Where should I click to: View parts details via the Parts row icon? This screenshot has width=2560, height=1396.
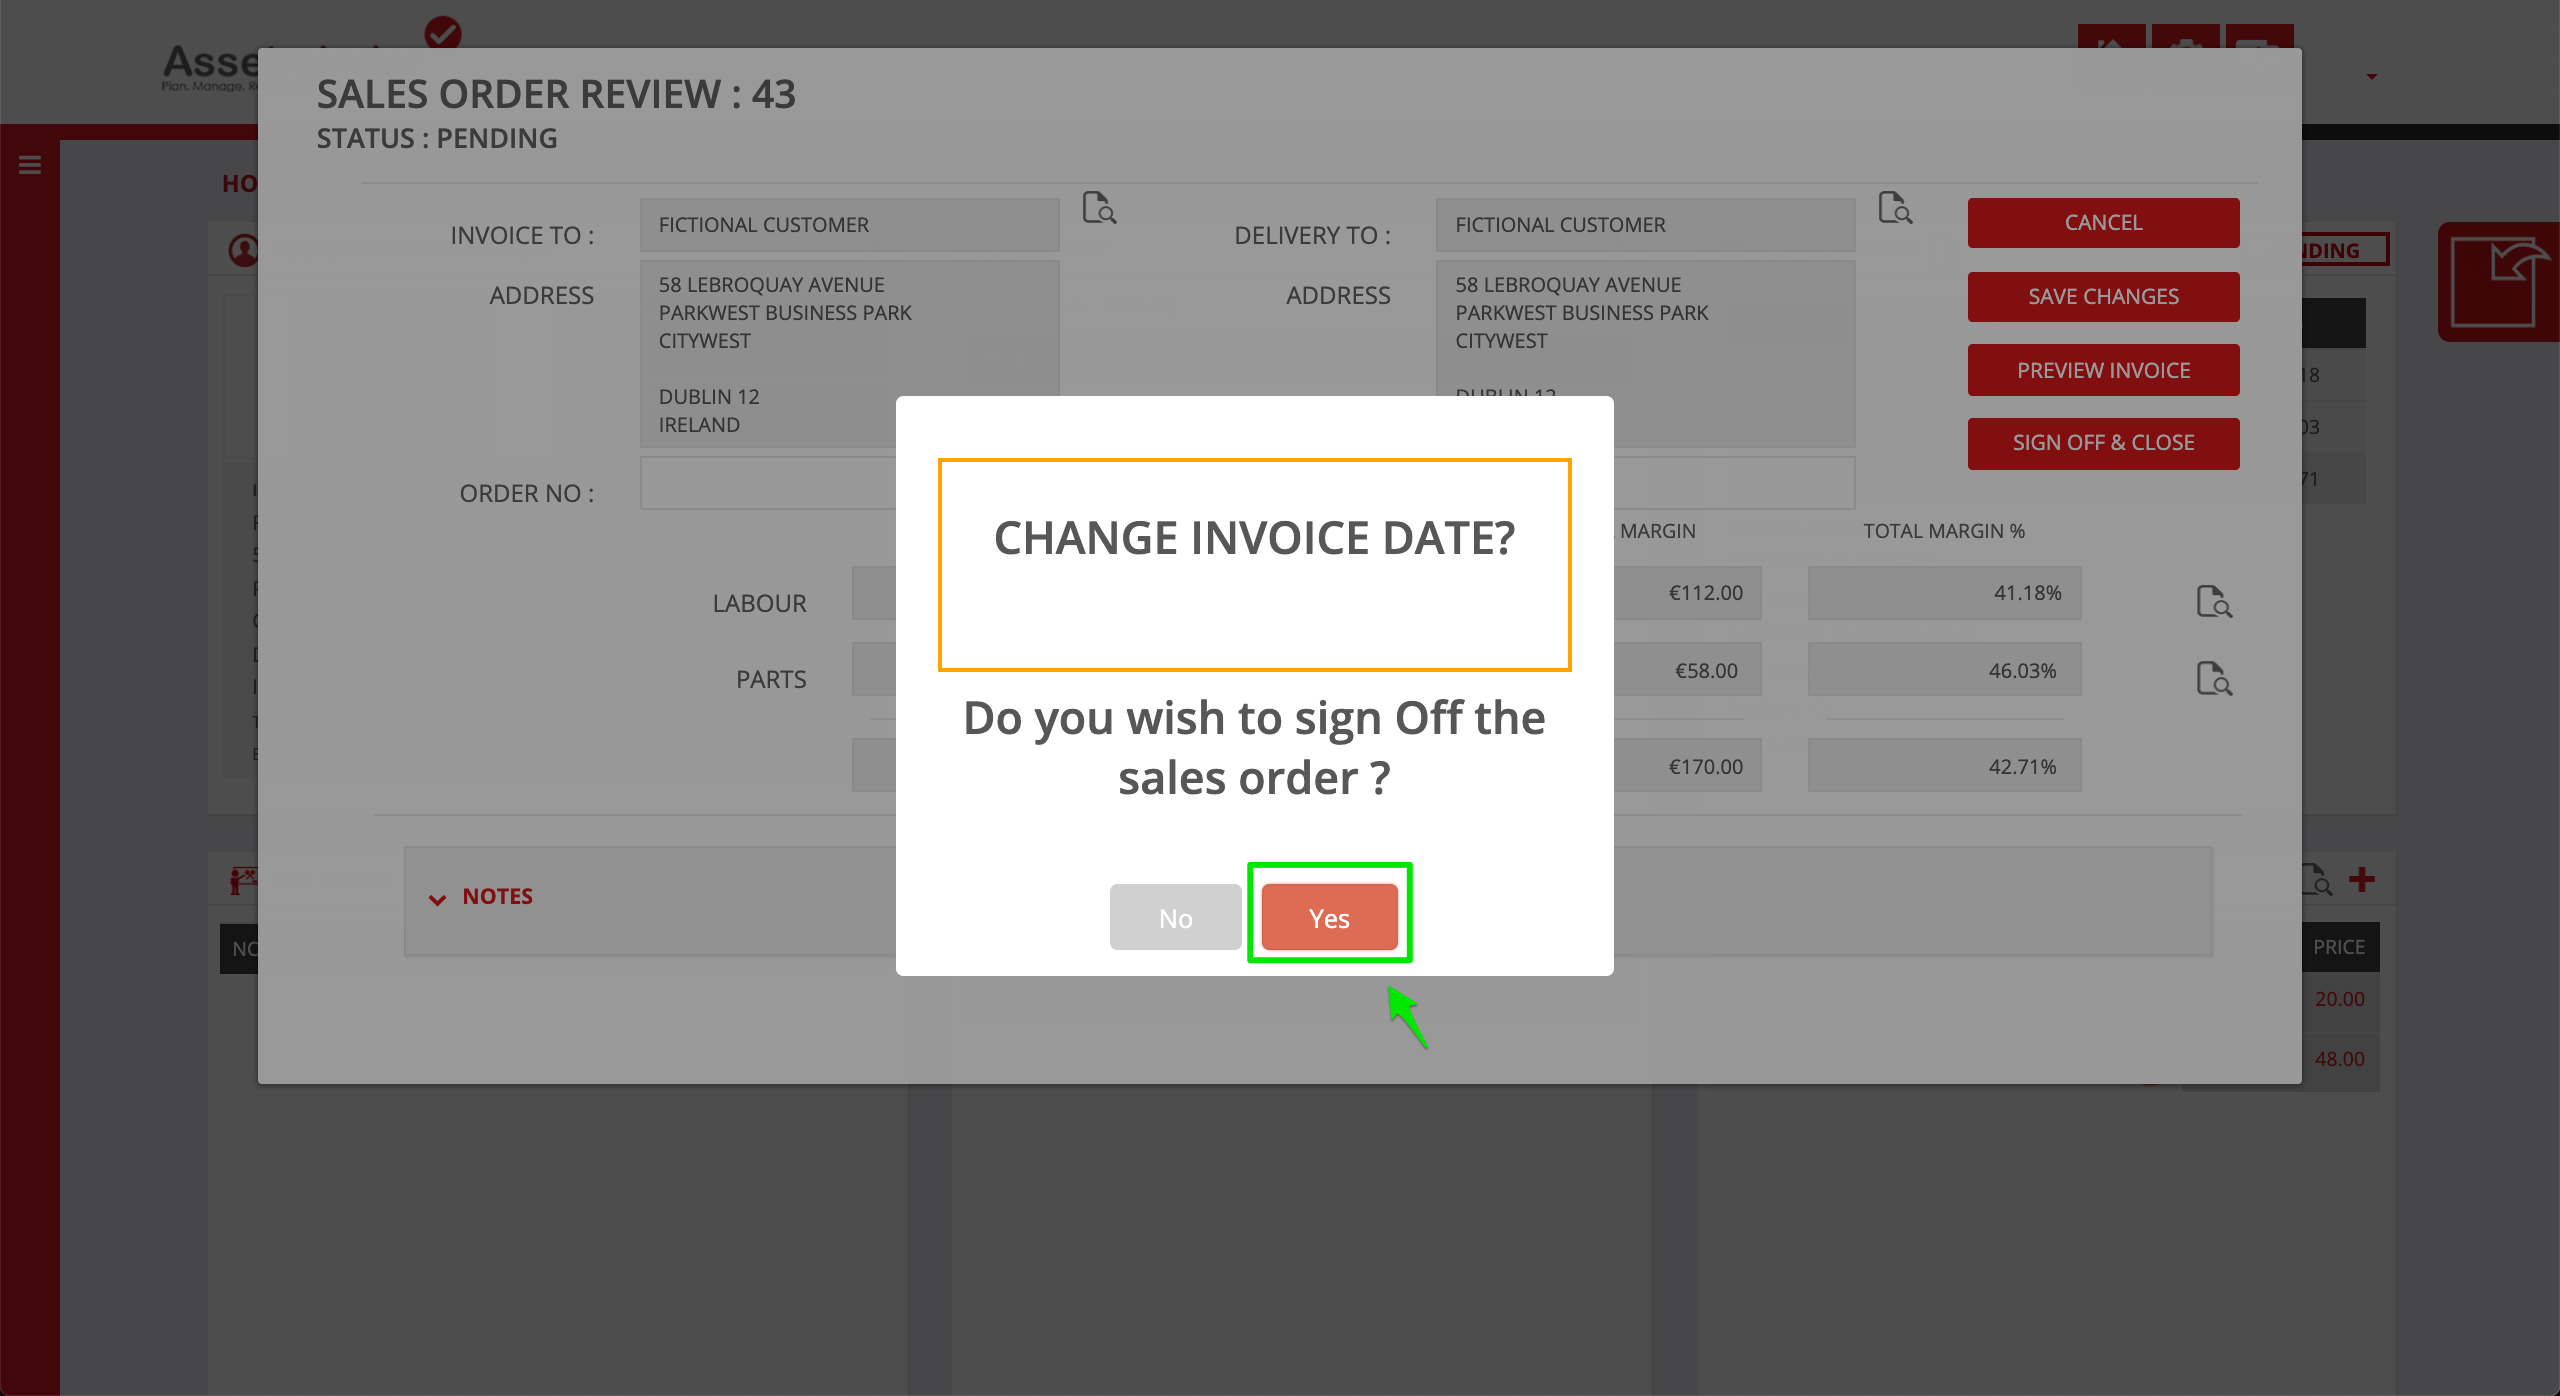click(x=2214, y=679)
